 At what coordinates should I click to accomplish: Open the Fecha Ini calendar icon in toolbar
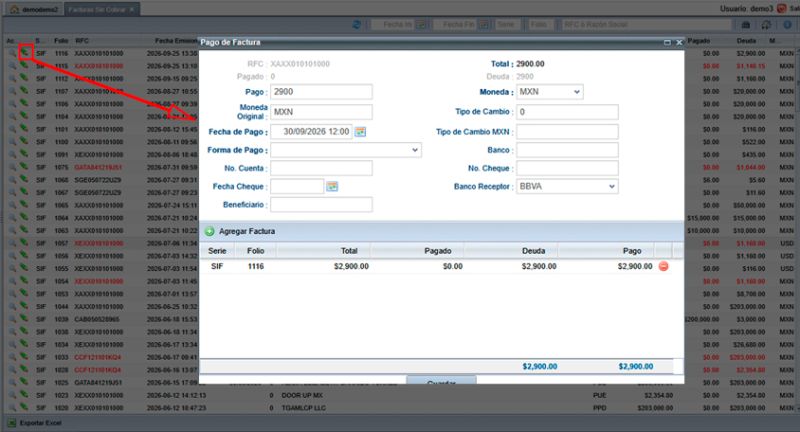click(421, 24)
